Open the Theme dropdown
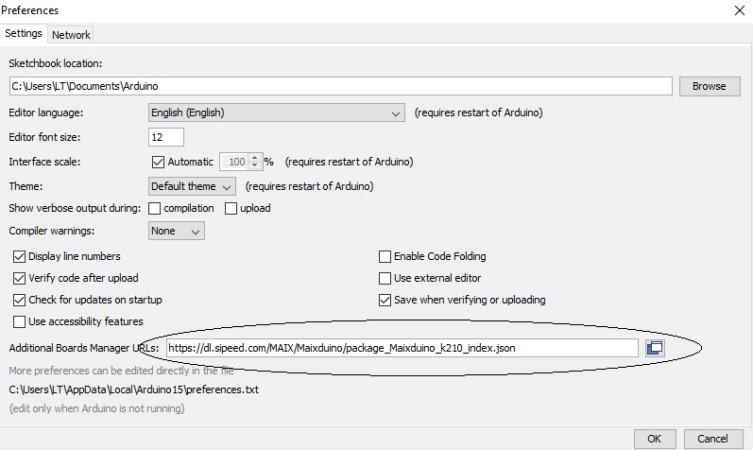The height and width of the screenshot is (450, 753). pyautogui.click(x=192, y=186)
